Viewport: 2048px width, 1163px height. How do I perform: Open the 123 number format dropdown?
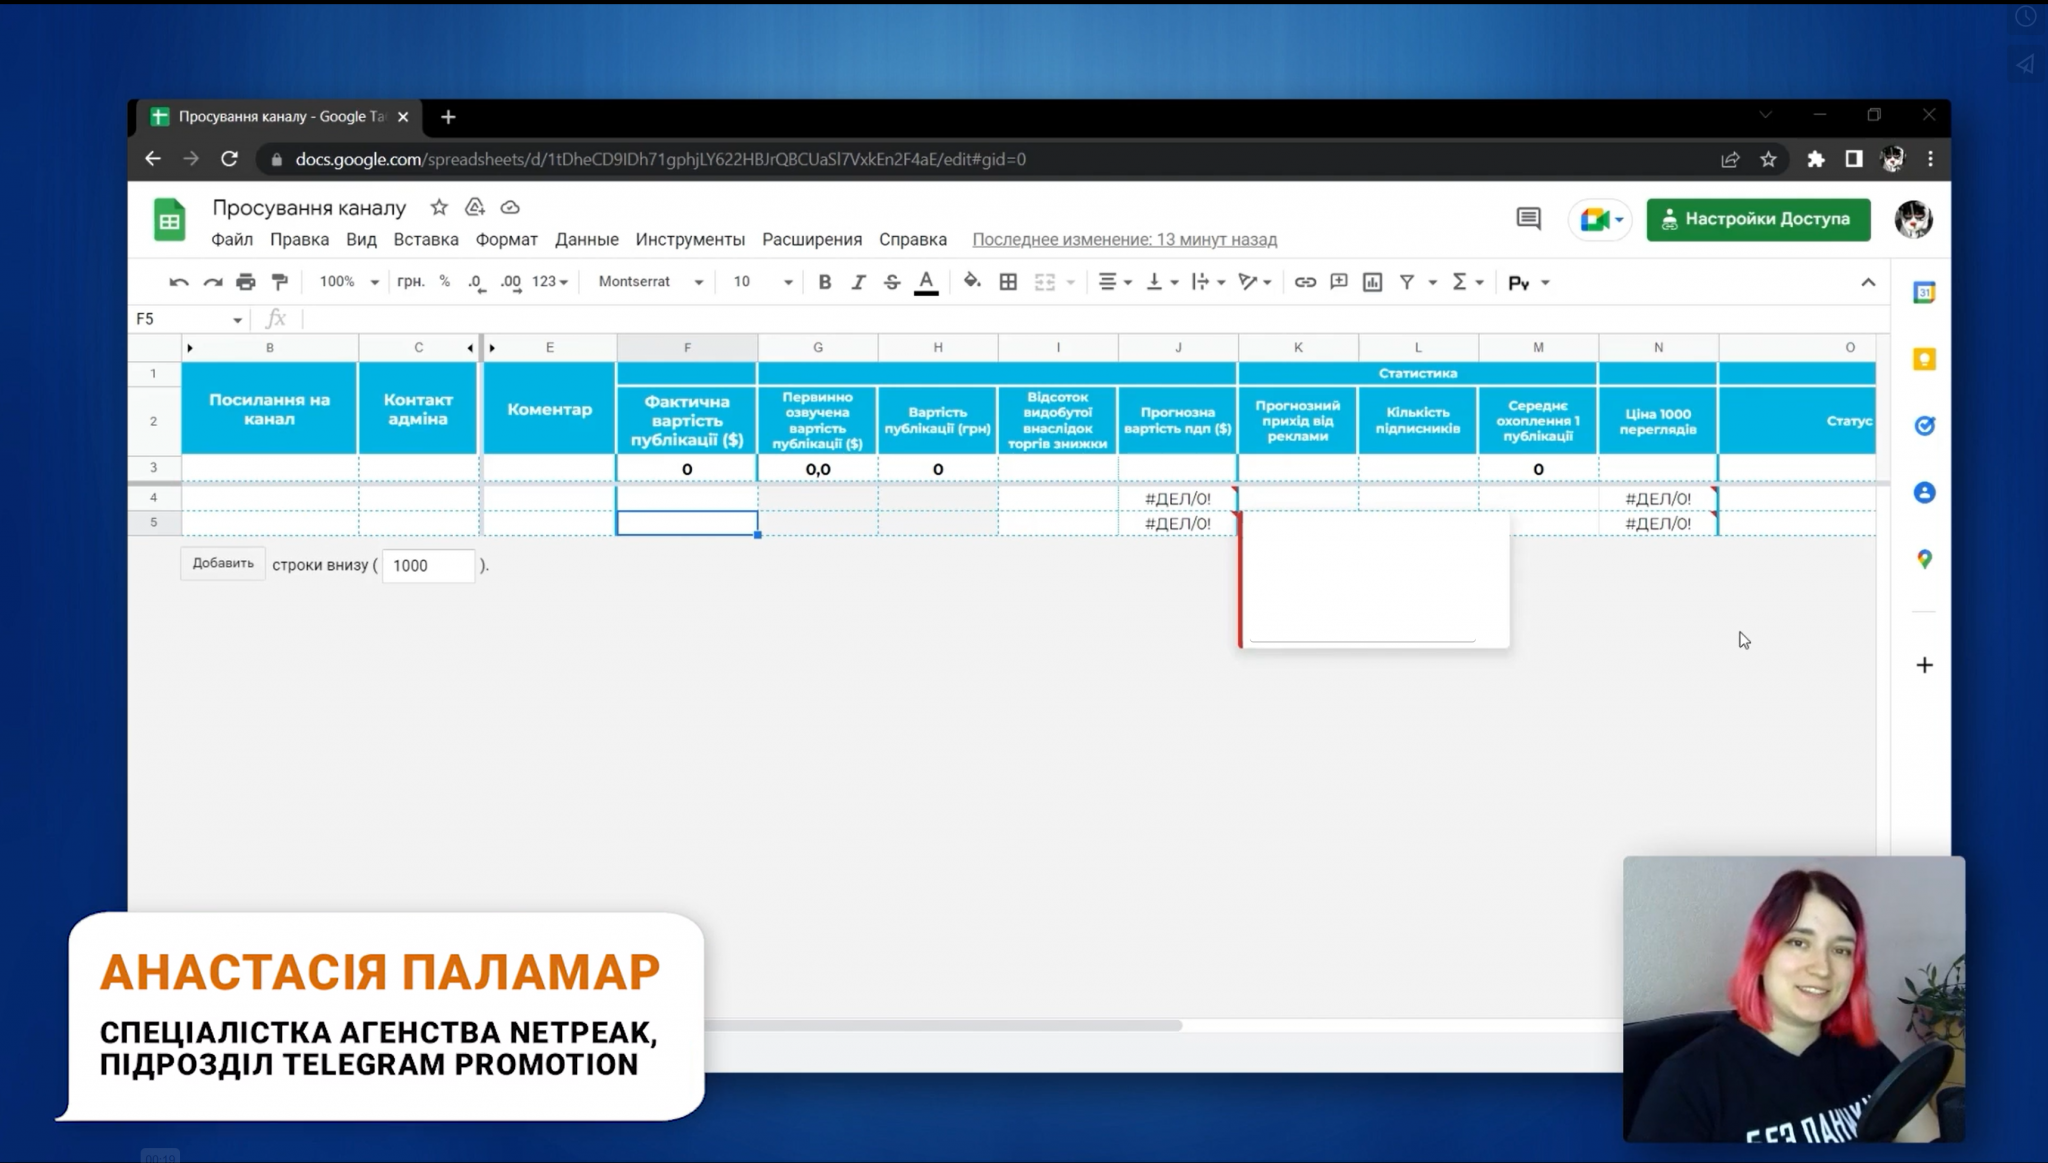tap(550, 282)
